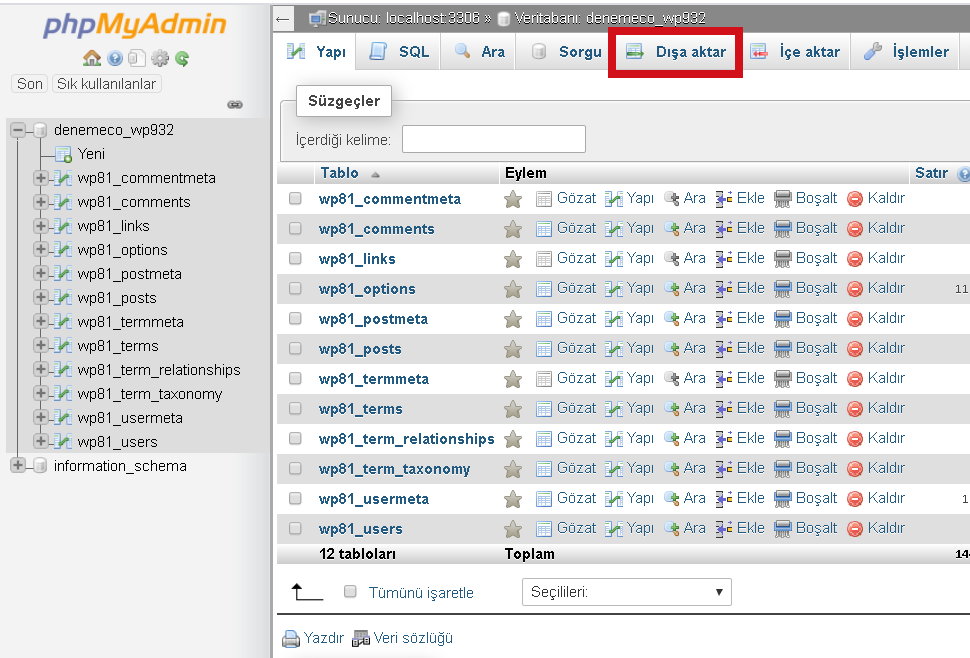Click the phpMyAdmin logo
Image resolution: width=970 pixels, height=658 pixels.
coord(135,25)
